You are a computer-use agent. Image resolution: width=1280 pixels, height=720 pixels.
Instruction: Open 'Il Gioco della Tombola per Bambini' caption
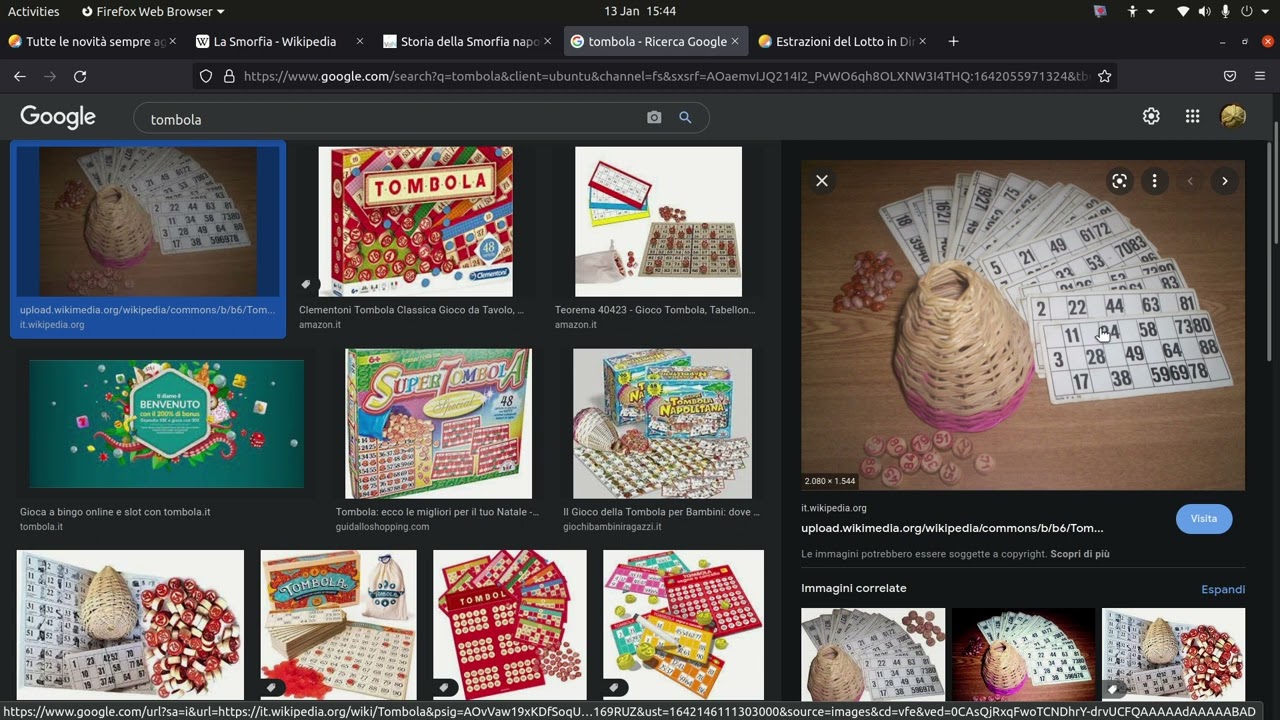pos(661,512)
